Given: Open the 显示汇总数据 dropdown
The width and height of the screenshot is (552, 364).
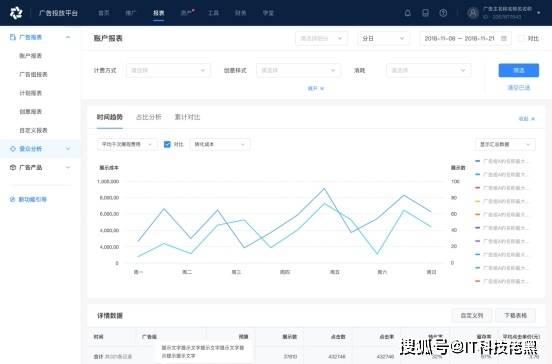Looking at the screenshot, I should pos(505,144).
